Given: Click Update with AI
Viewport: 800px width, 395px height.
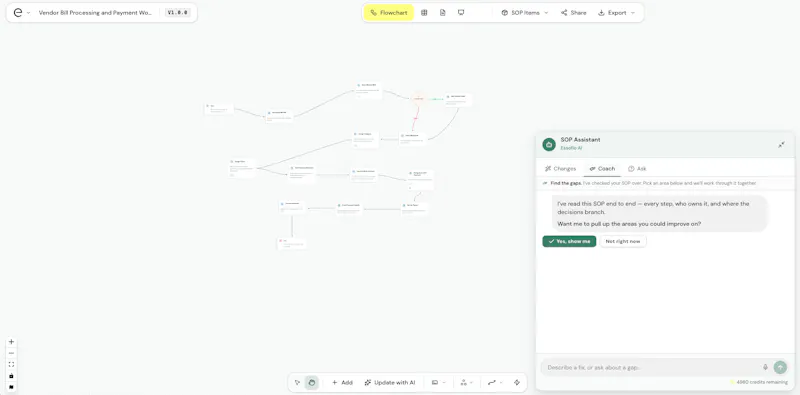Looking at the screenshot, I should pos(390,382).
